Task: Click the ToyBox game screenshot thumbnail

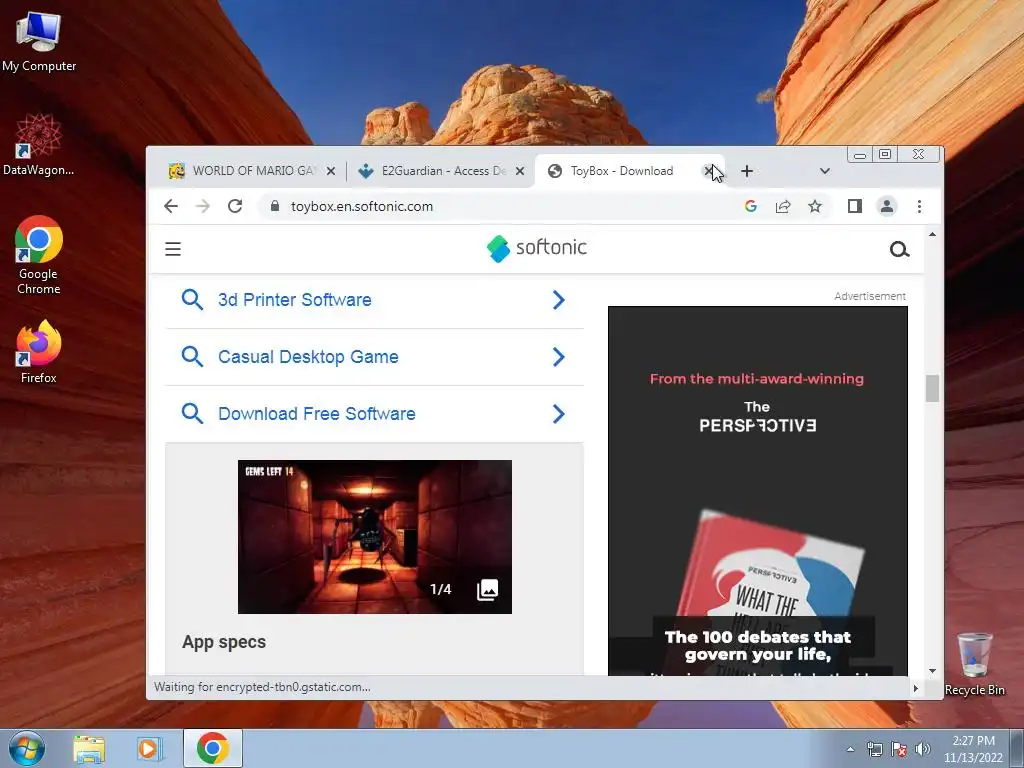Action: tap(375, 537)
